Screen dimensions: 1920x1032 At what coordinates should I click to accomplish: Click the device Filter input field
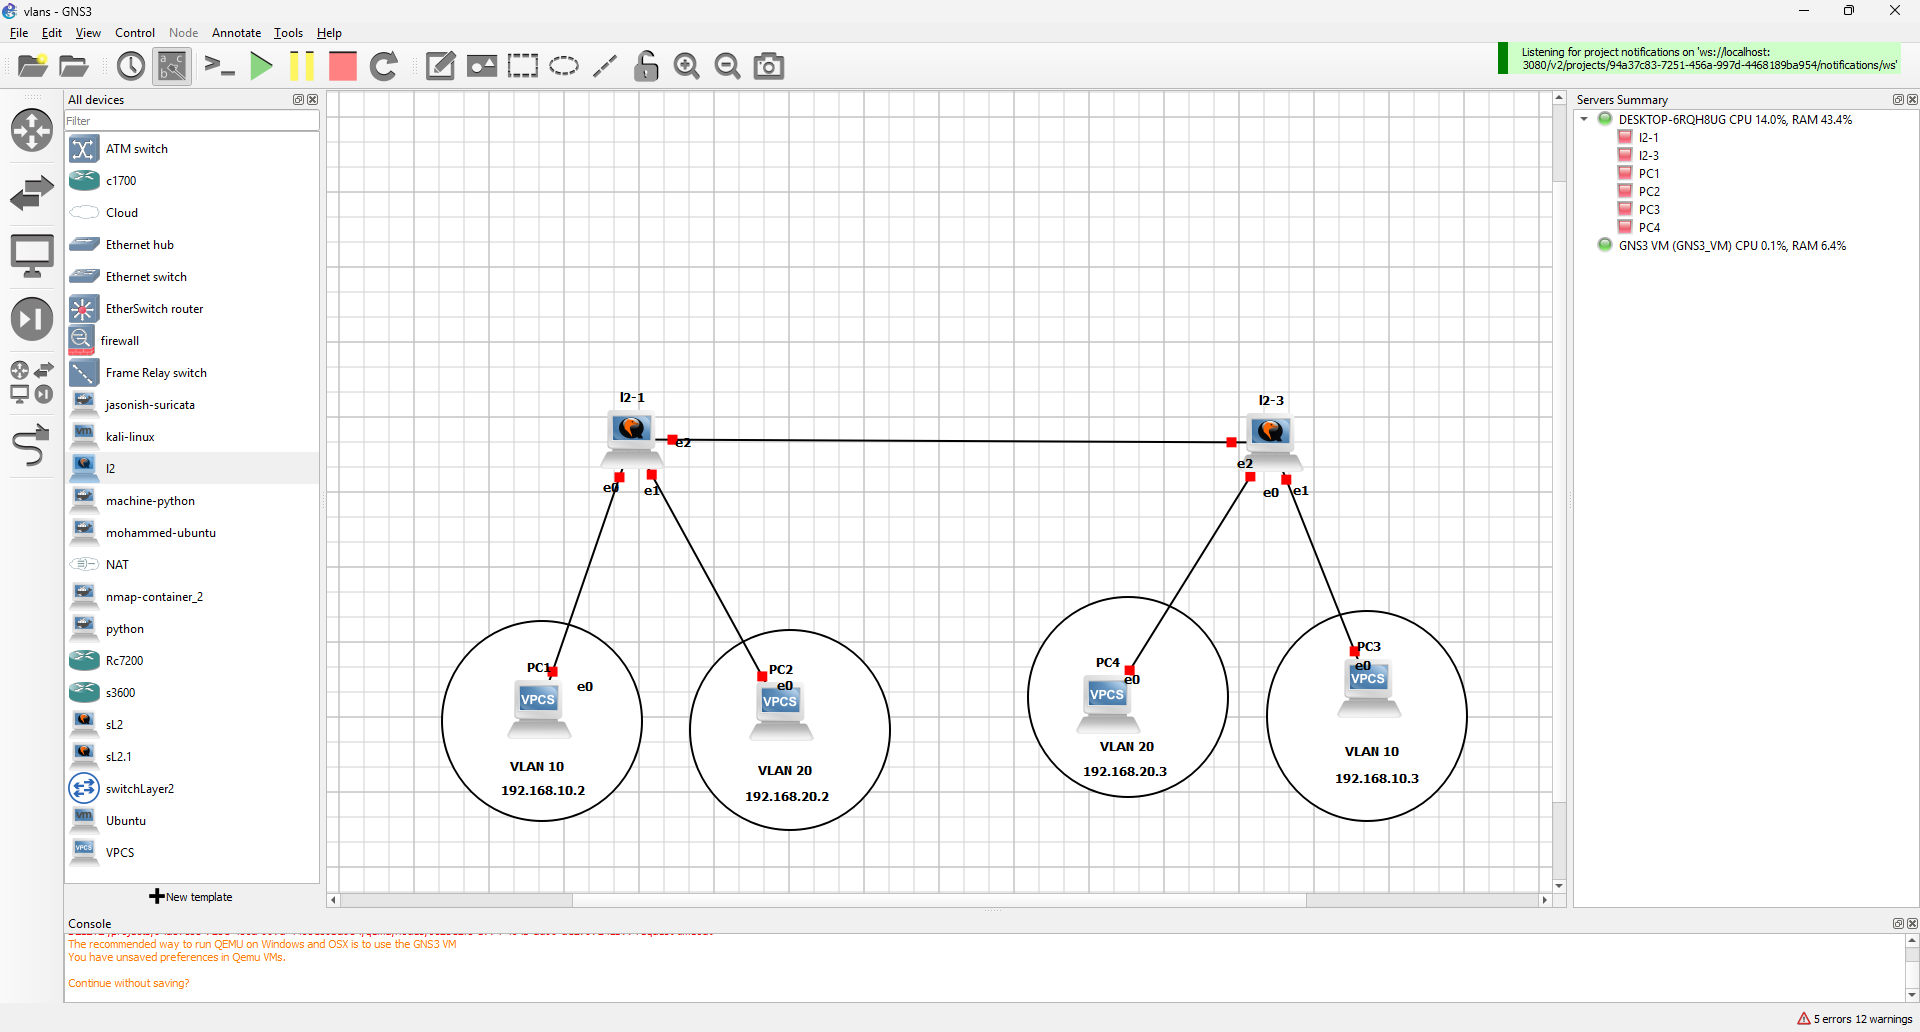pos(192,121)
